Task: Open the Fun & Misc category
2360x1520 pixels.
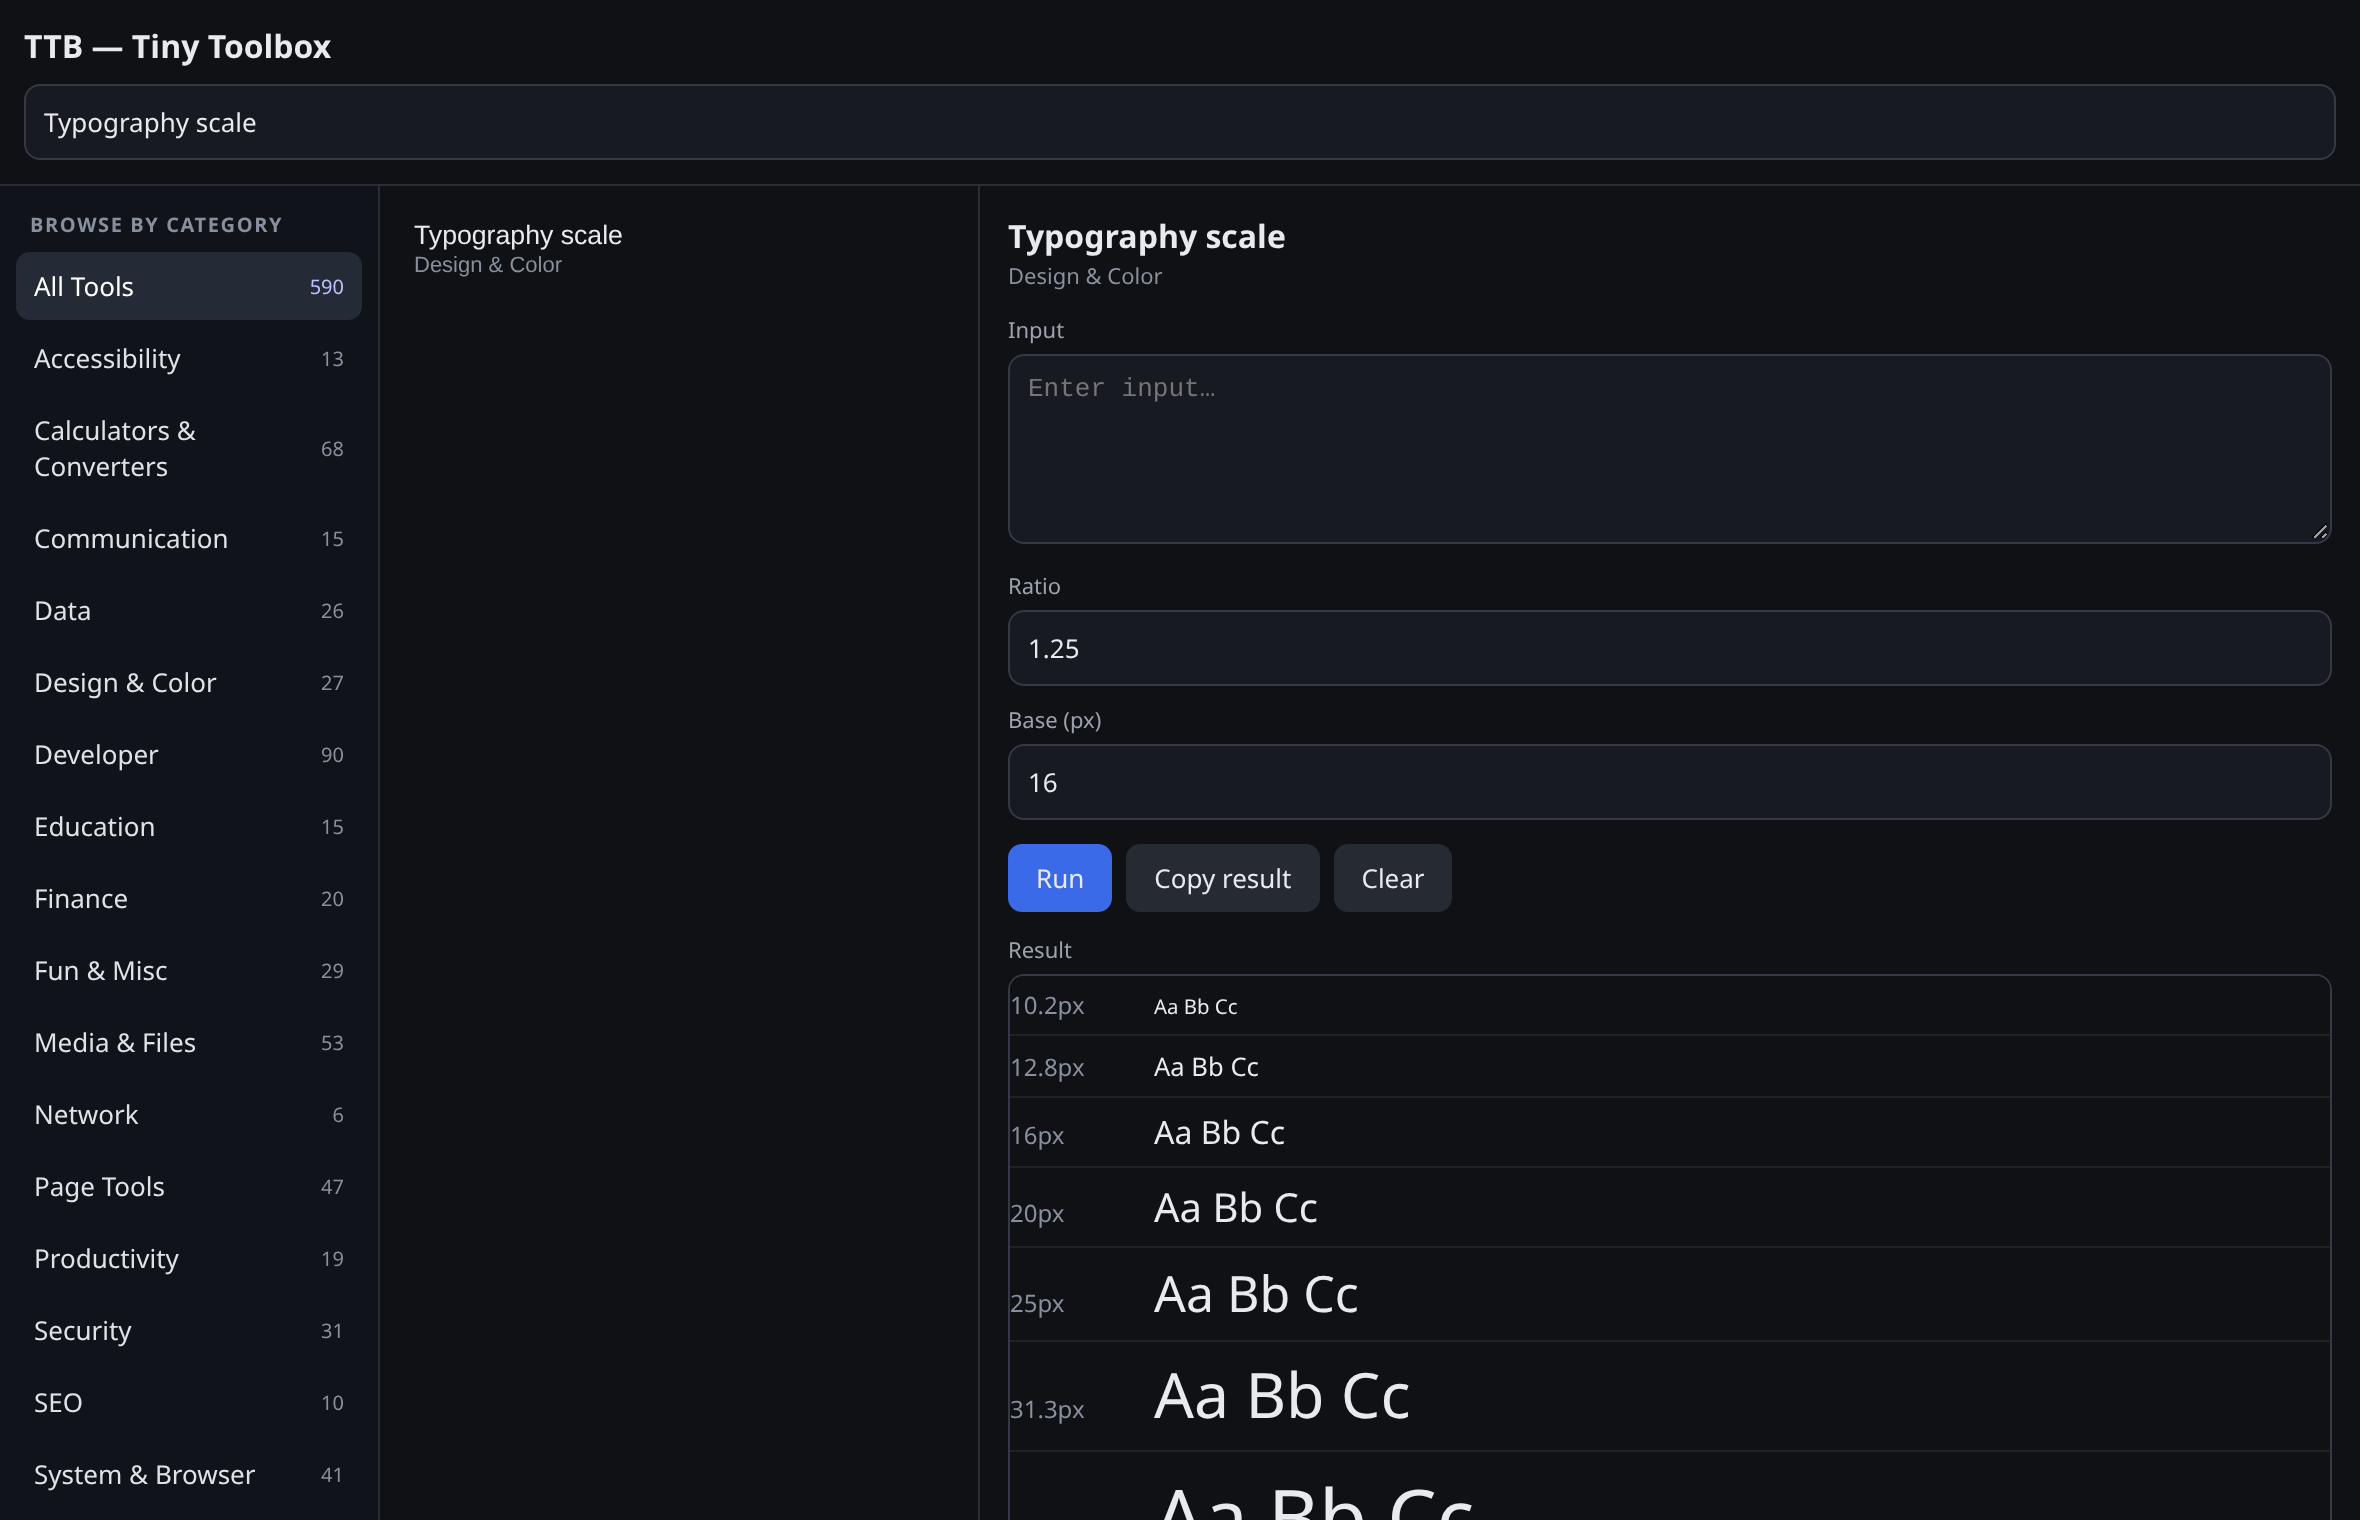Action: (188, 970)
